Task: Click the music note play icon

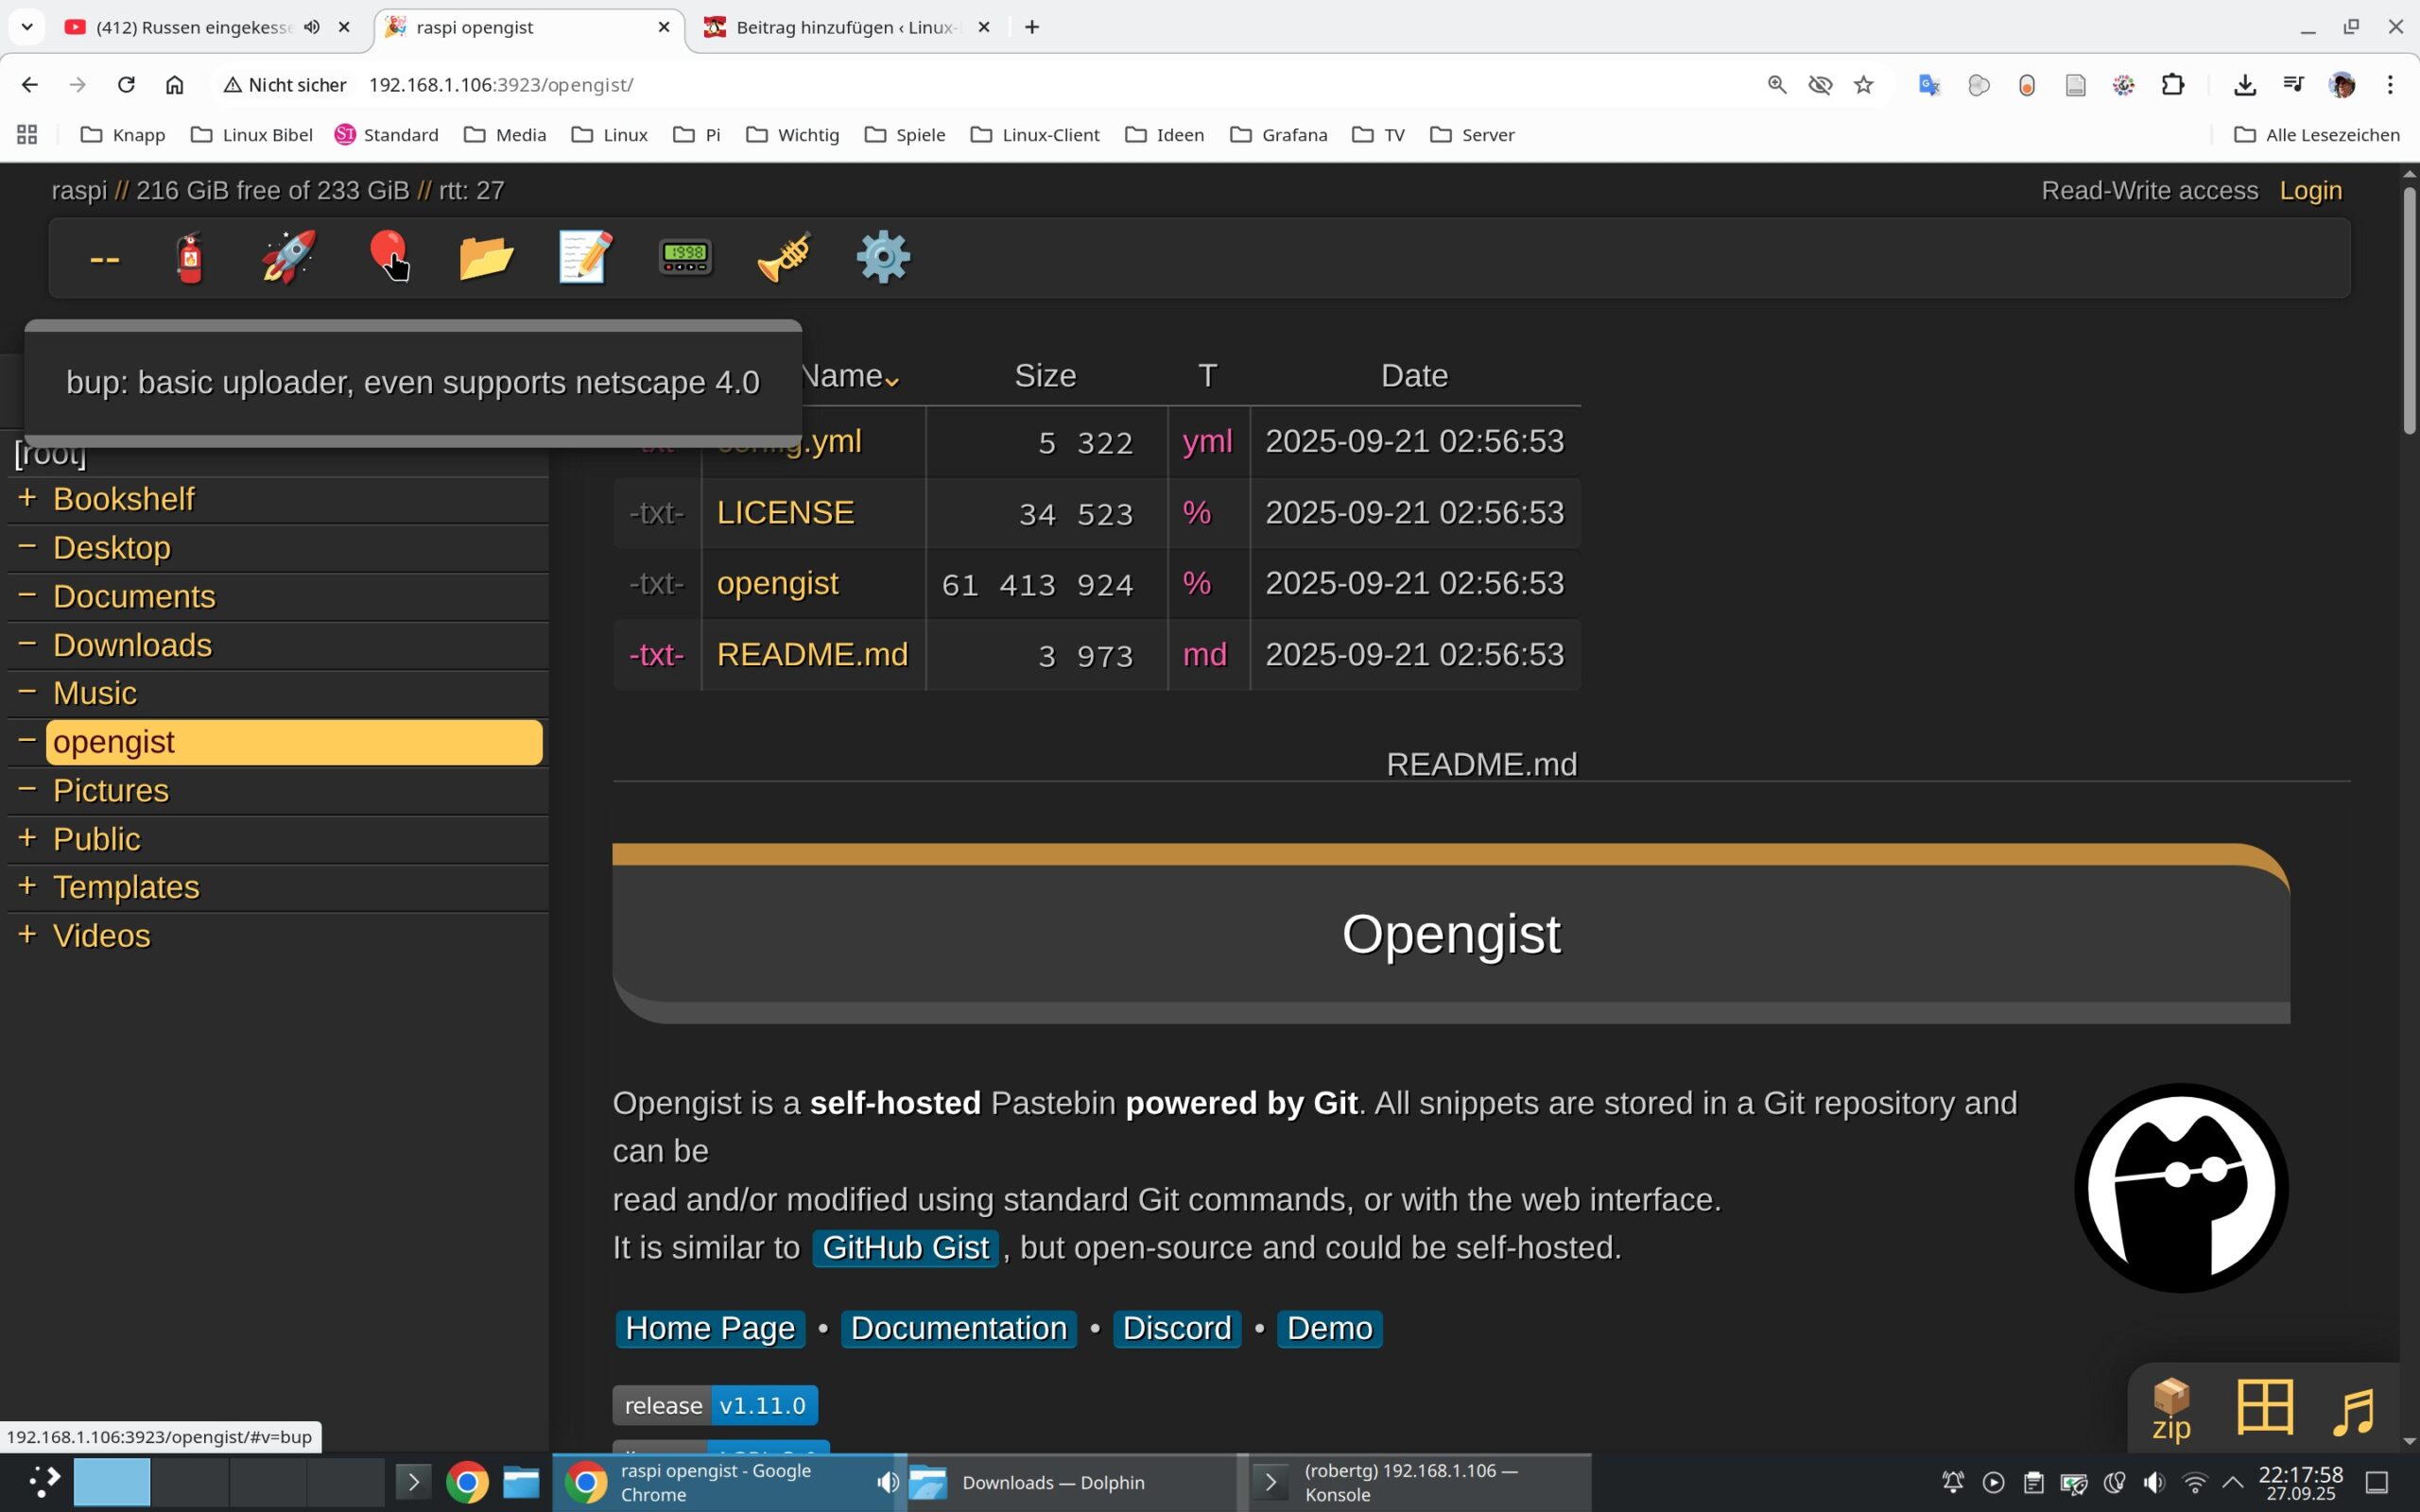Action: click(2354, 1410)
